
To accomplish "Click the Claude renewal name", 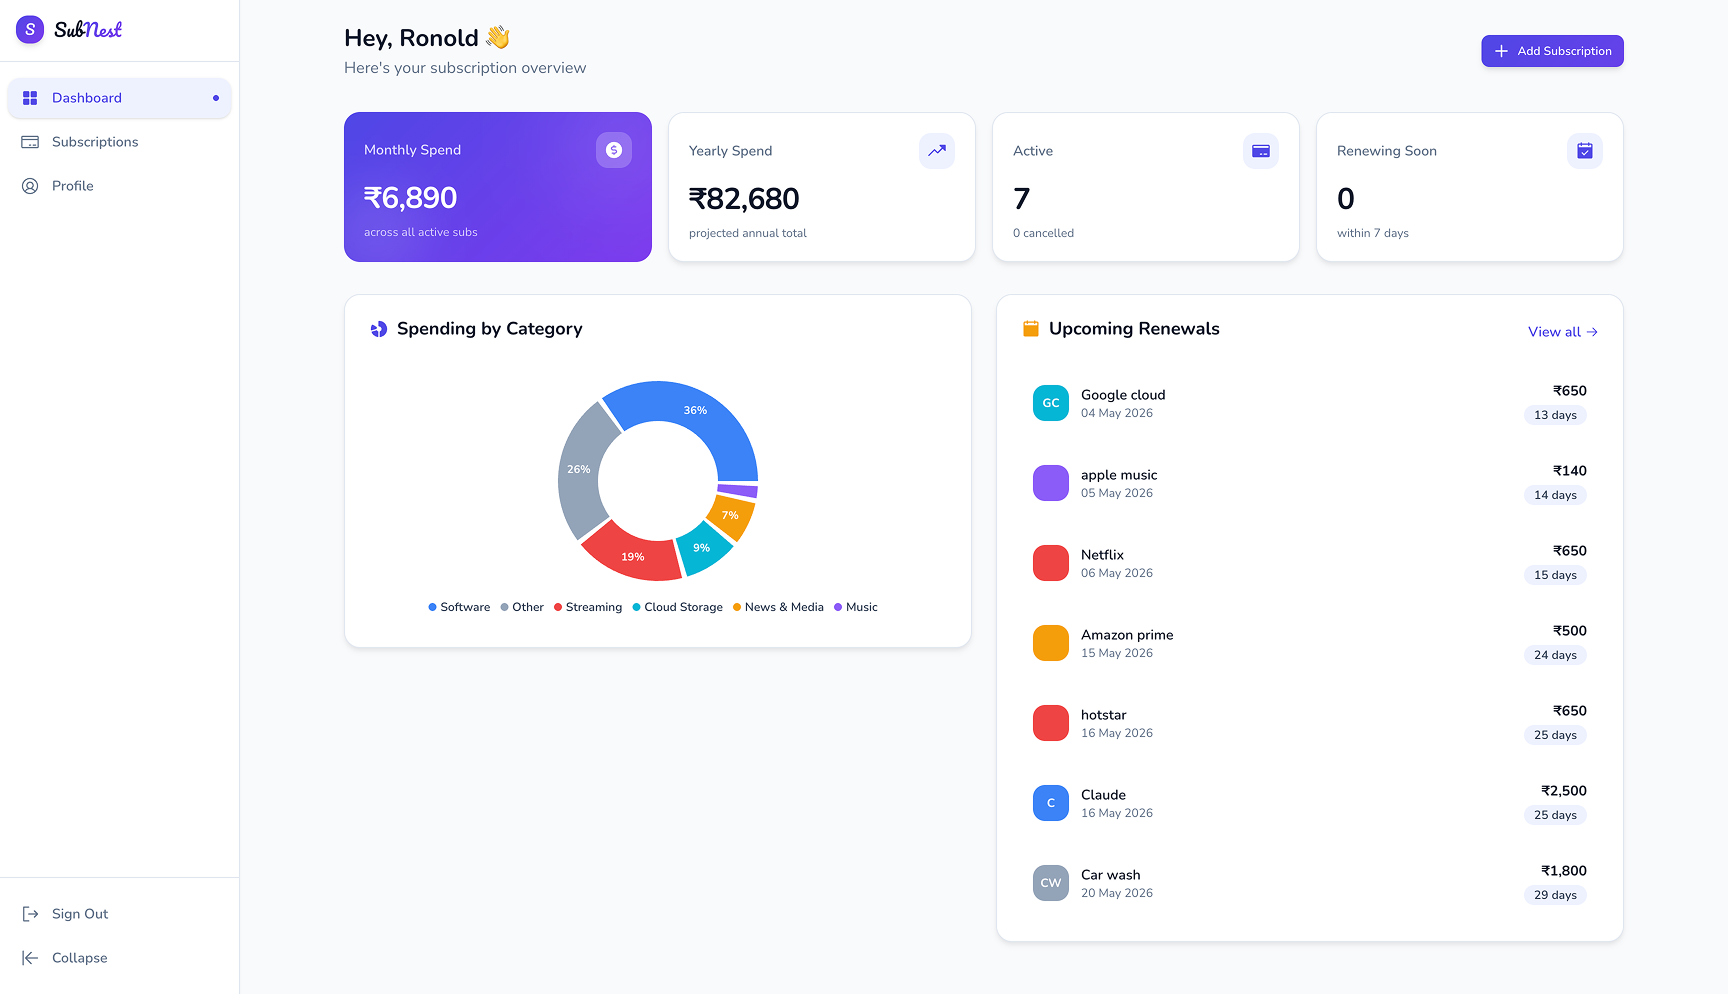I will (1103, 795).
